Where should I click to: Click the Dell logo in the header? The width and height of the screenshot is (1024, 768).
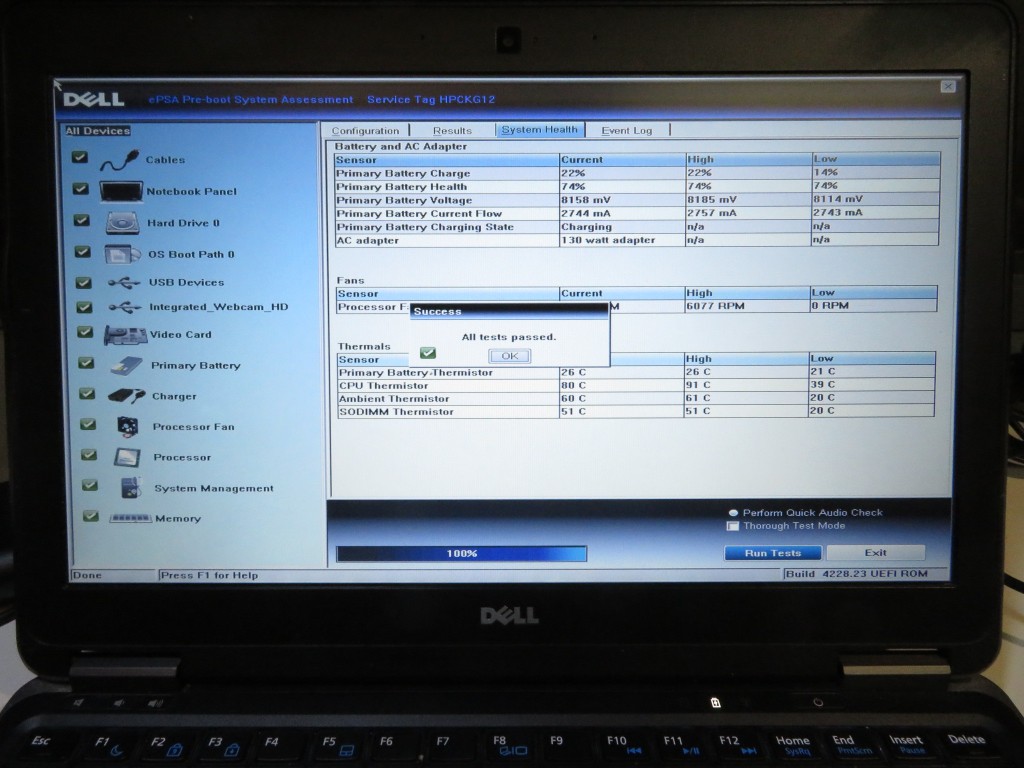[x=93, y=99]
